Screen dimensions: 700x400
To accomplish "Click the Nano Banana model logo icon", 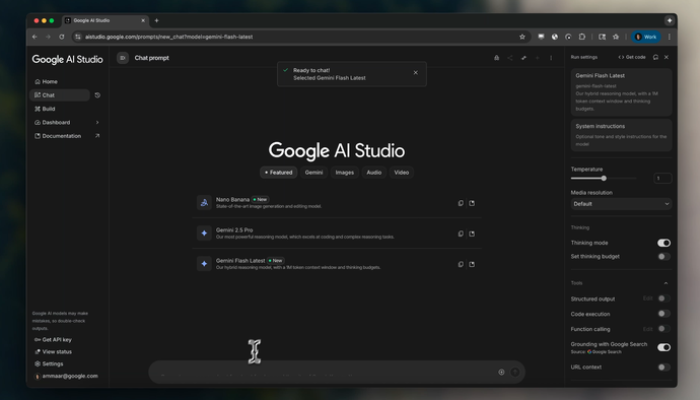I will pos(204,203).
